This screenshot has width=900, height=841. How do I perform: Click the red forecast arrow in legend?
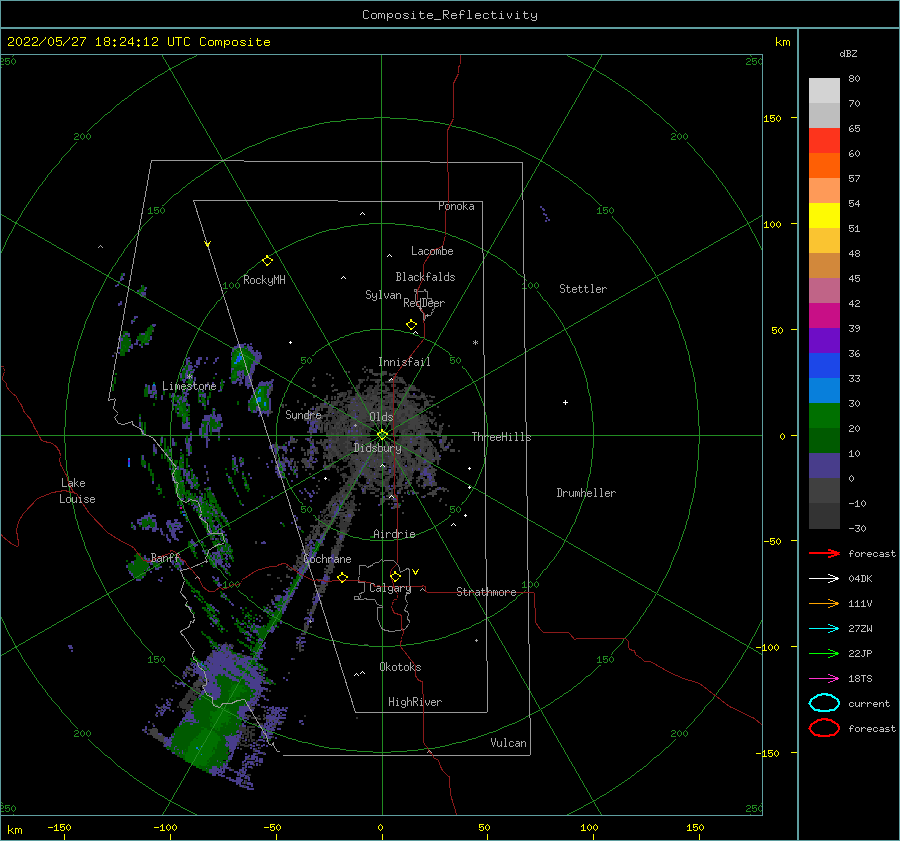click(824, 553)
